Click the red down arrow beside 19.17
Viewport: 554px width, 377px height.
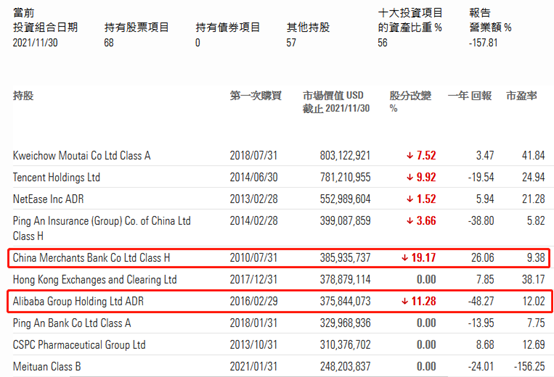(x=405, y=258)
